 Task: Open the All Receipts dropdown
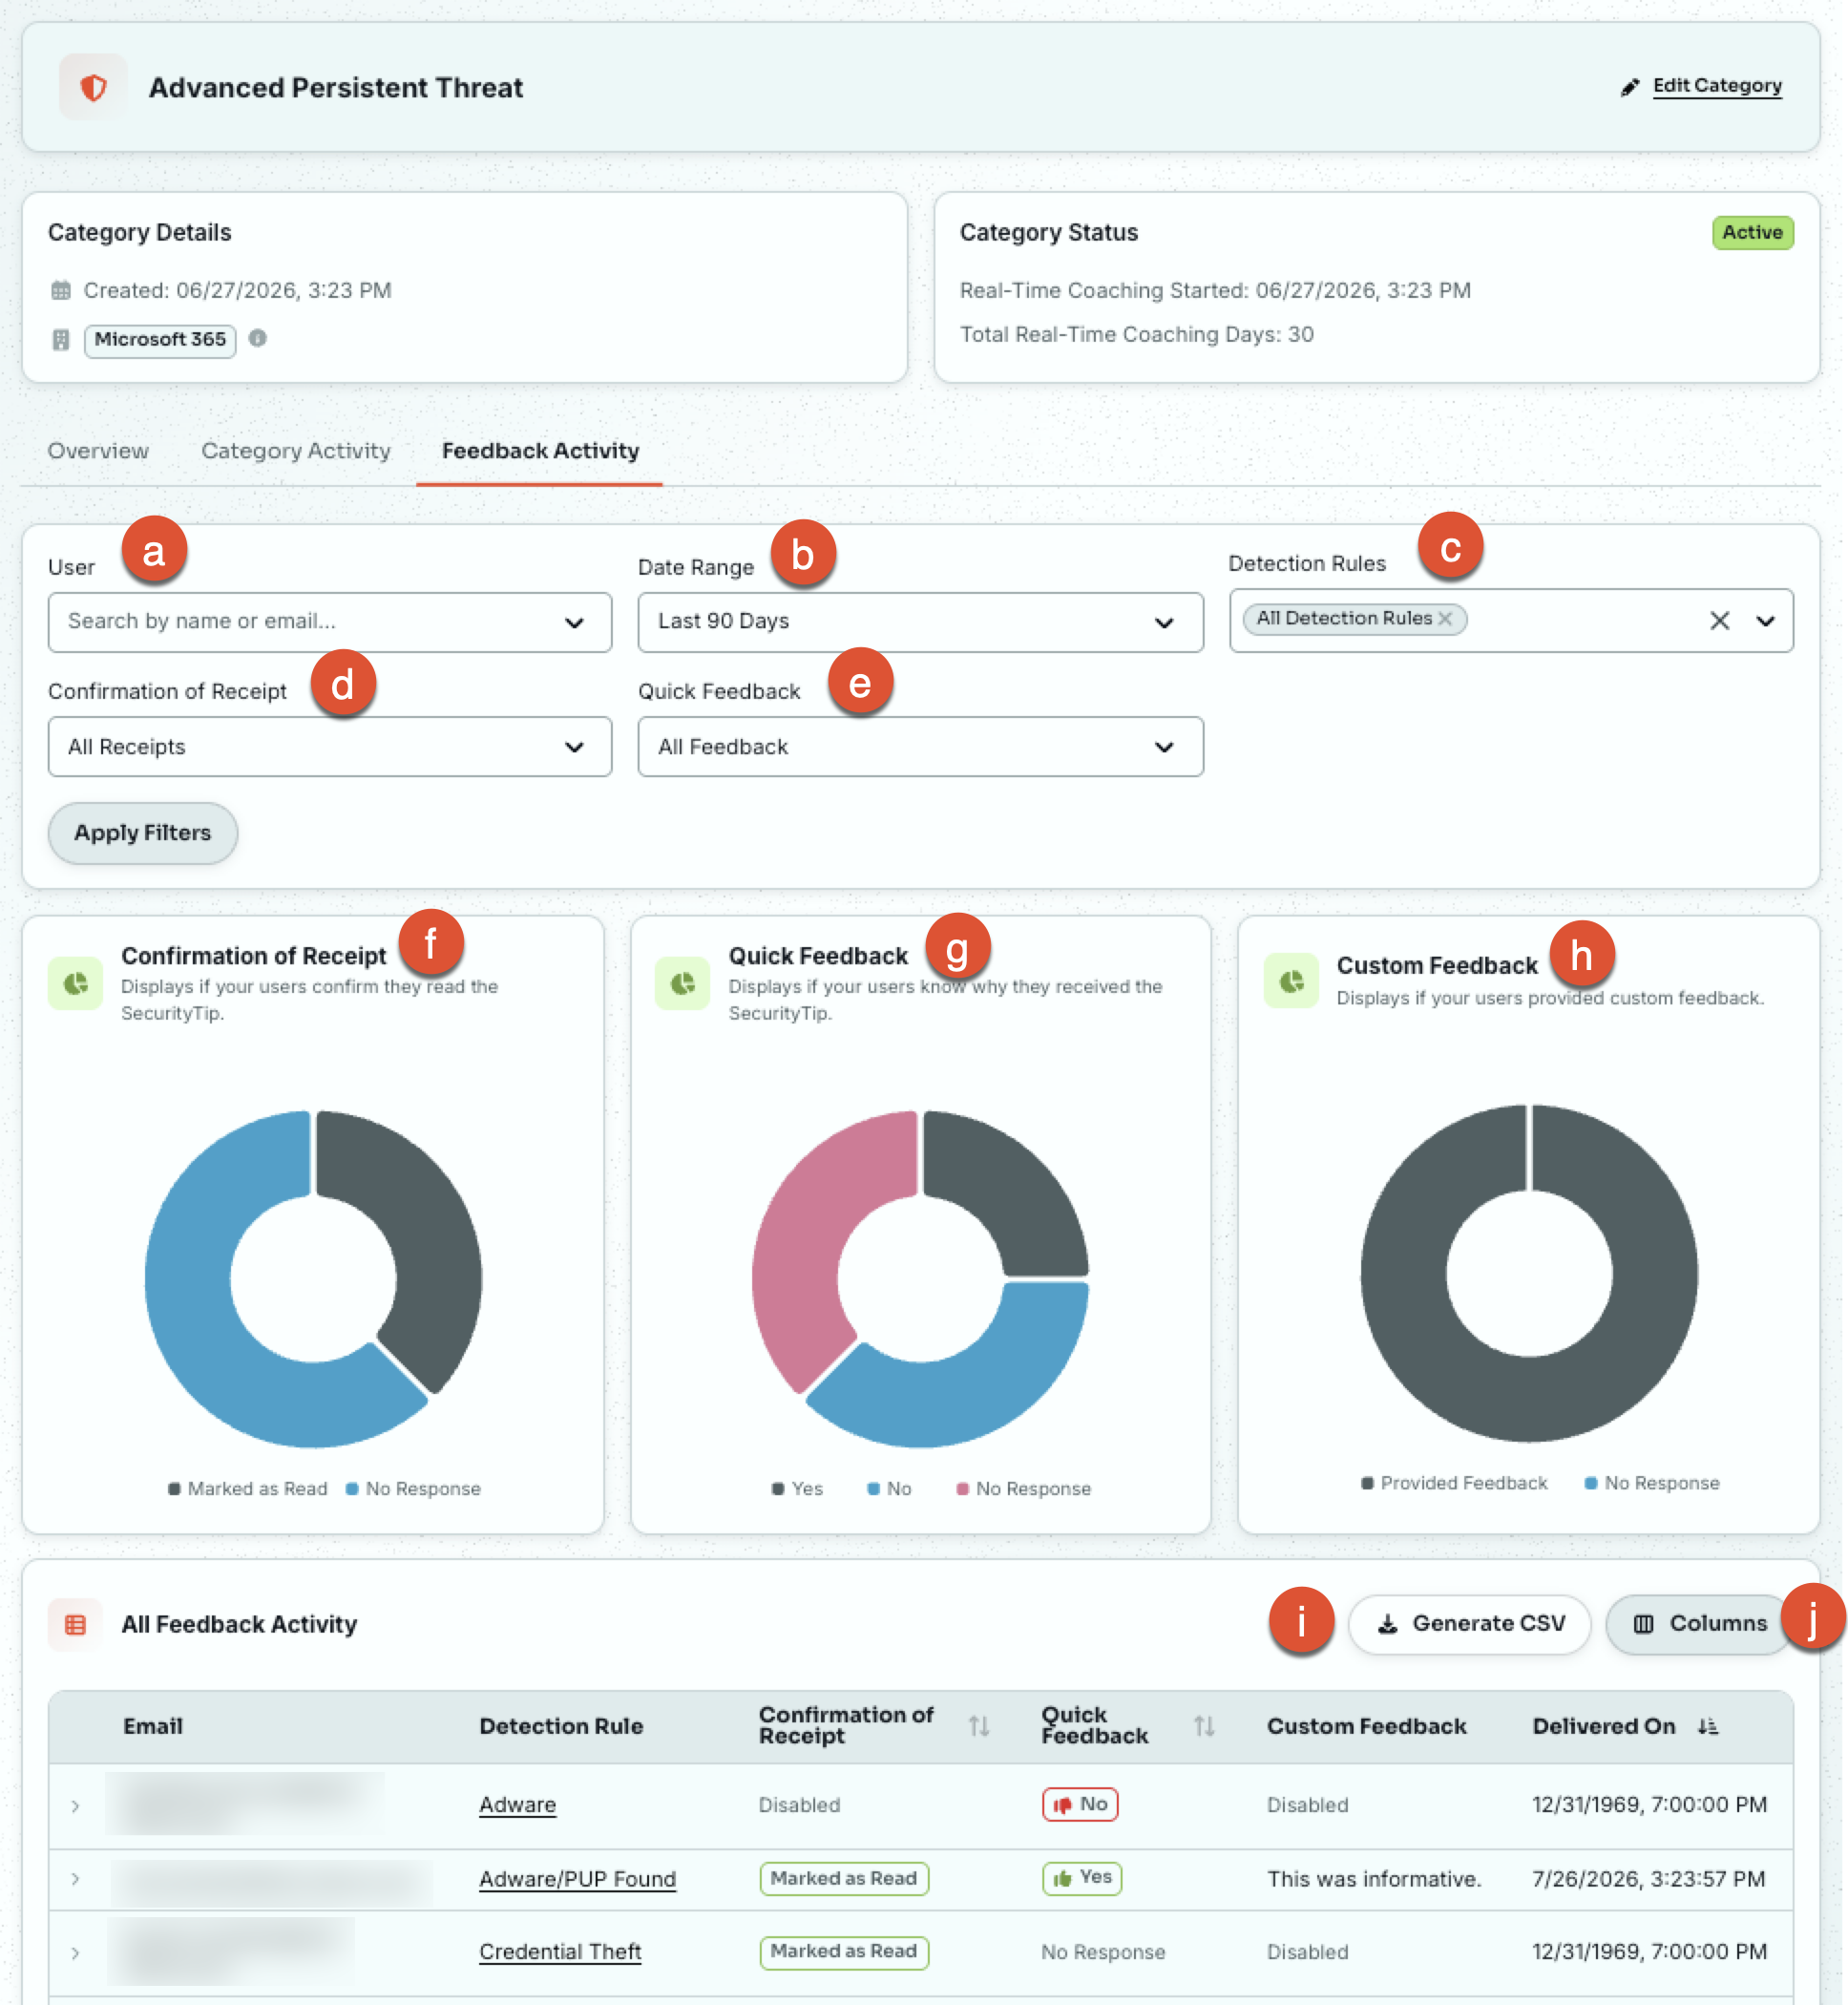pyautogui.click(x=330, y=746)
